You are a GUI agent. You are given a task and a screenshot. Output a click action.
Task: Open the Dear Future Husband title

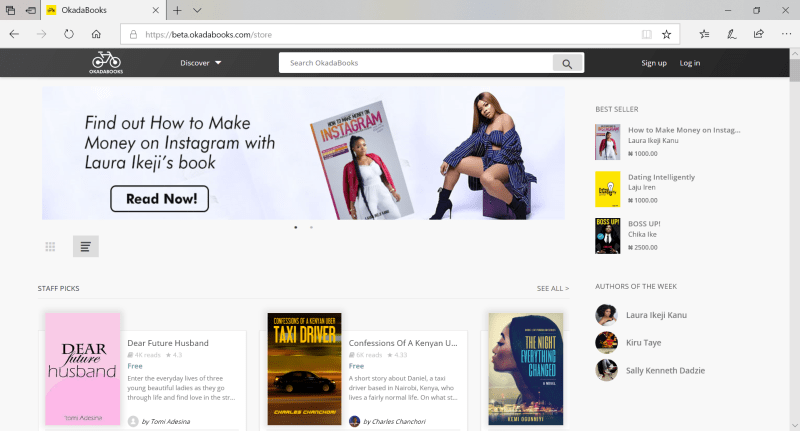[x=168, y=343]
